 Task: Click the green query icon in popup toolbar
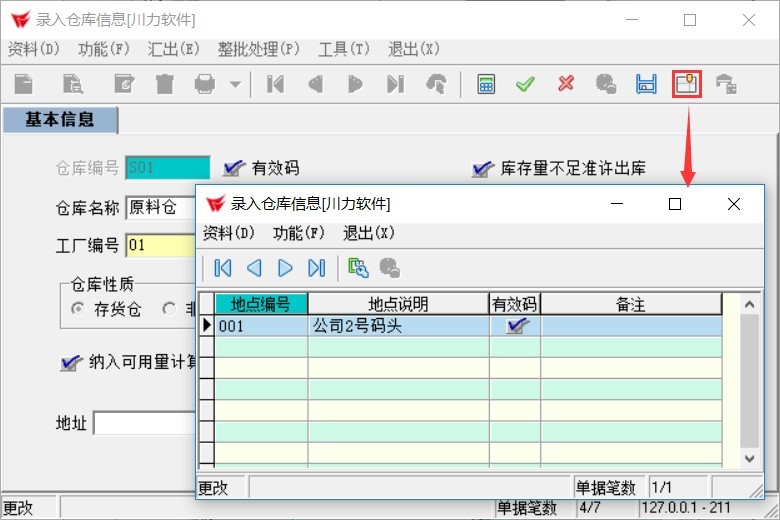click(x=357, y=268)
